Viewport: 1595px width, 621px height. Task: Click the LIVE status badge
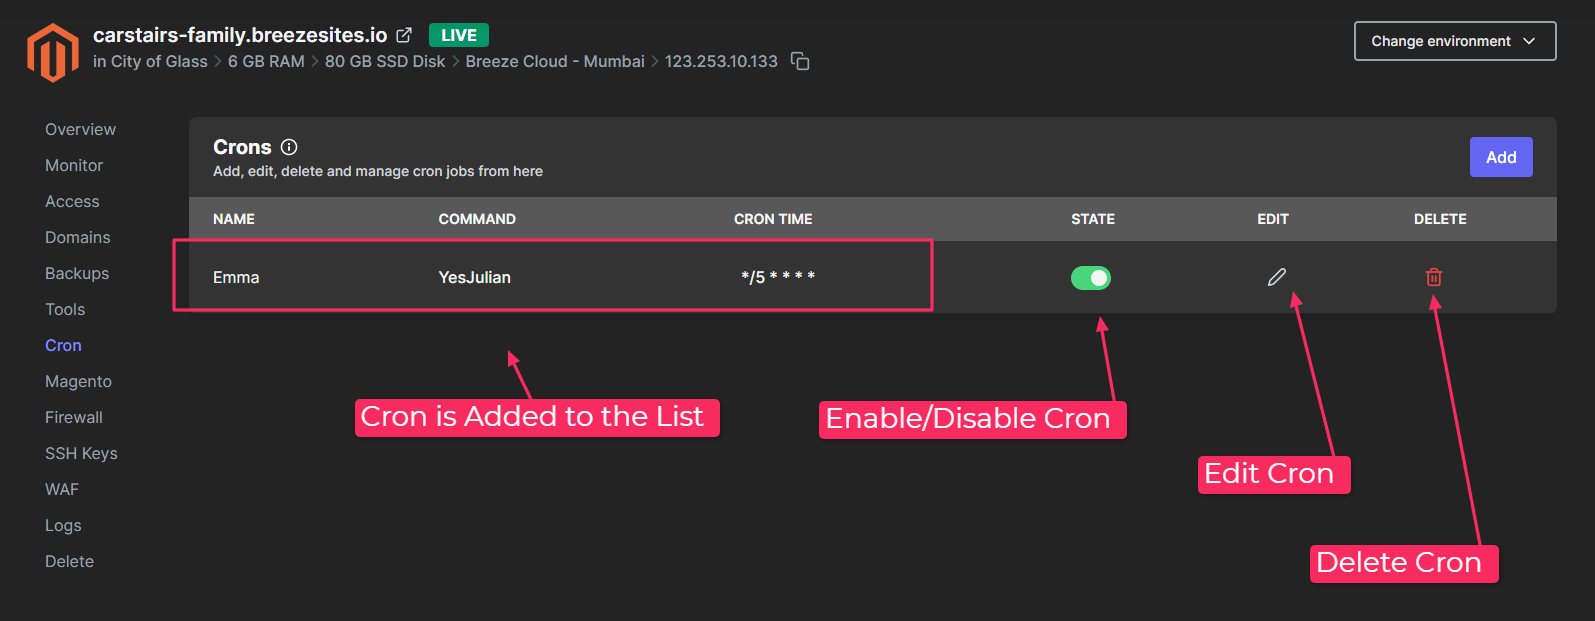459,35
